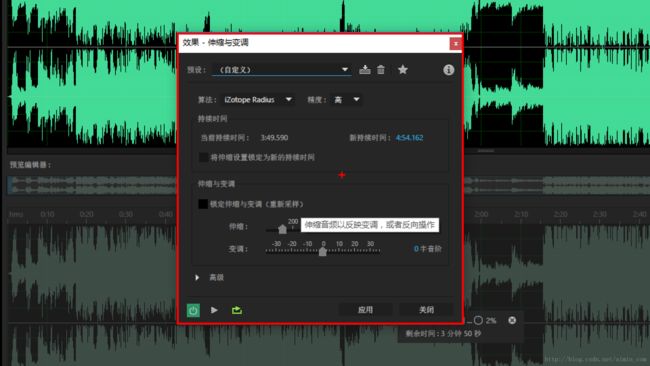Close the dialog with 关闭 button
650x366 pixels.
(x=426, y=310)
